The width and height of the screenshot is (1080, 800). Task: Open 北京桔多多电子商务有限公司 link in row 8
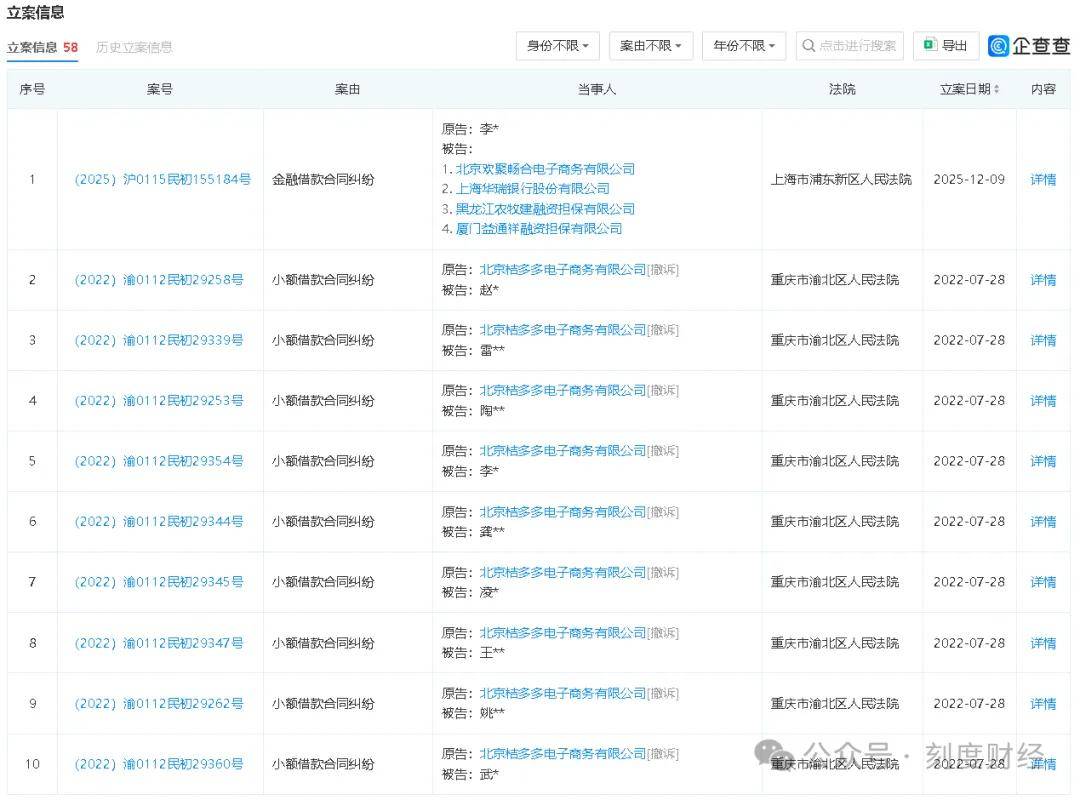tap(563, 633)
